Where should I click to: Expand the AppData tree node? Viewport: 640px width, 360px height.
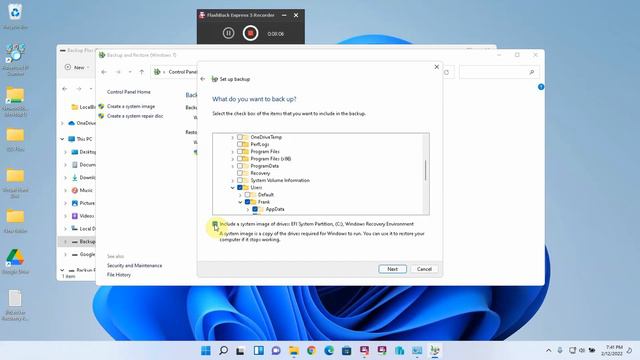click(x=247, y=209)
